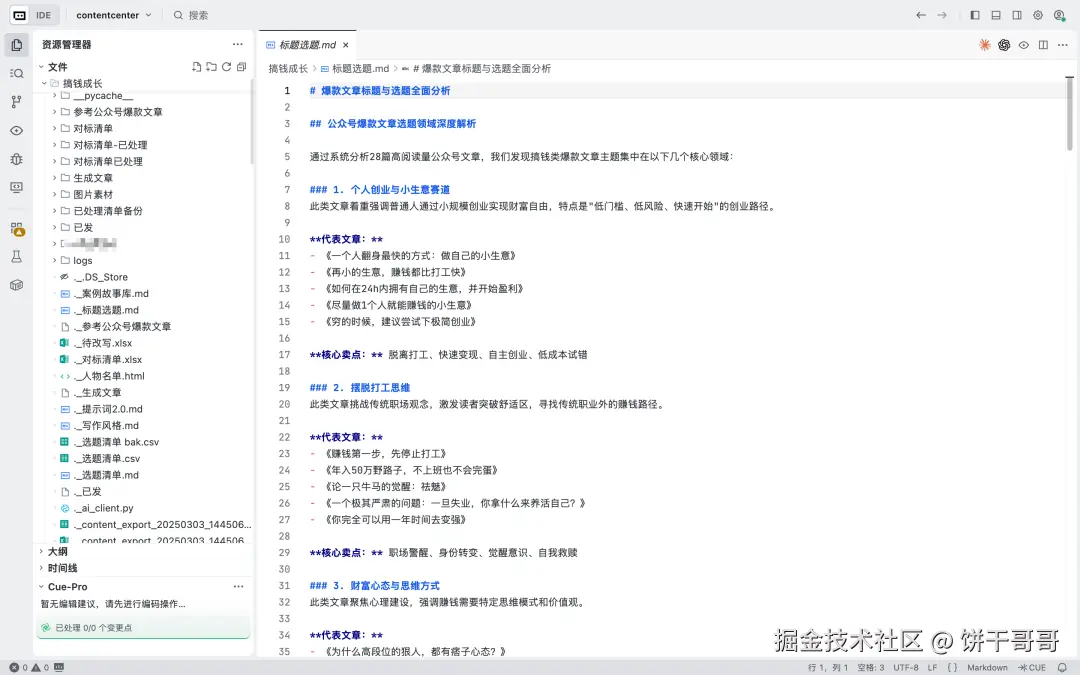
Task: Click the ChatGPT knot icon in editor toolbar
Action: coord(1004,45)
